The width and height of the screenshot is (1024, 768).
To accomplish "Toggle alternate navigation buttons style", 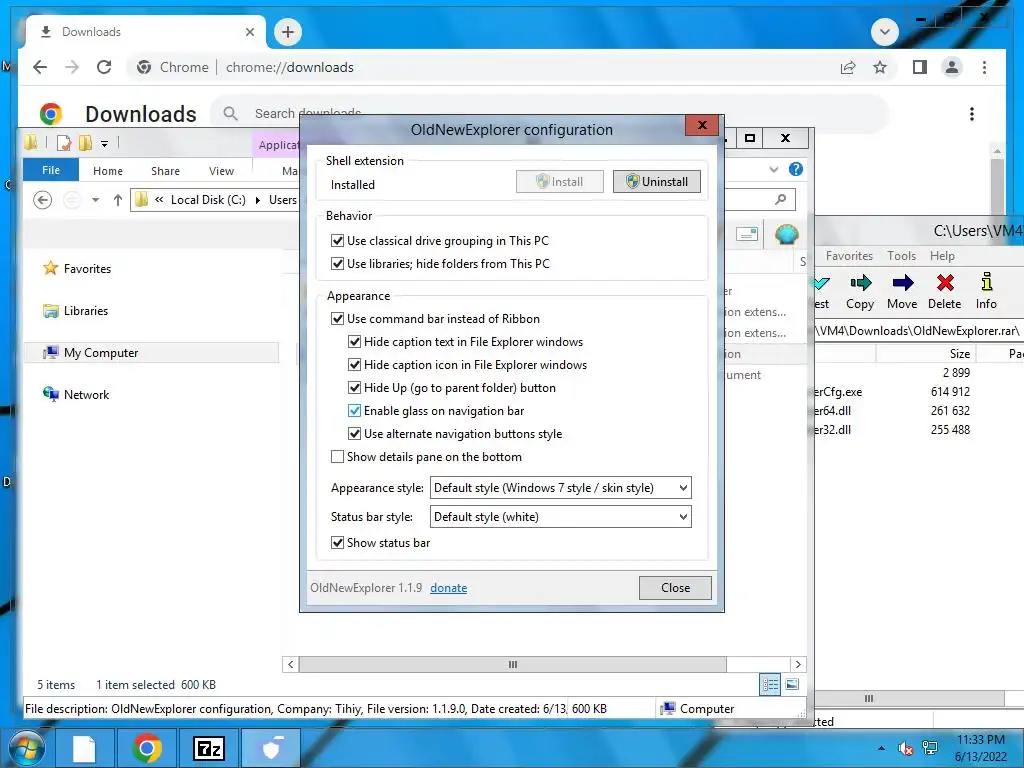I will (354, 434).
